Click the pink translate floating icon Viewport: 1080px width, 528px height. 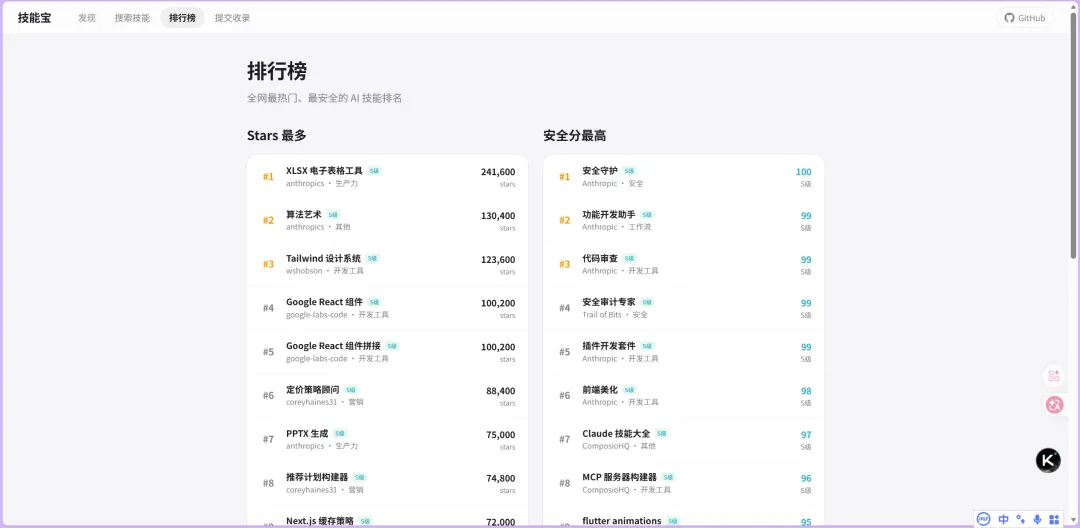click(1054, 405)
